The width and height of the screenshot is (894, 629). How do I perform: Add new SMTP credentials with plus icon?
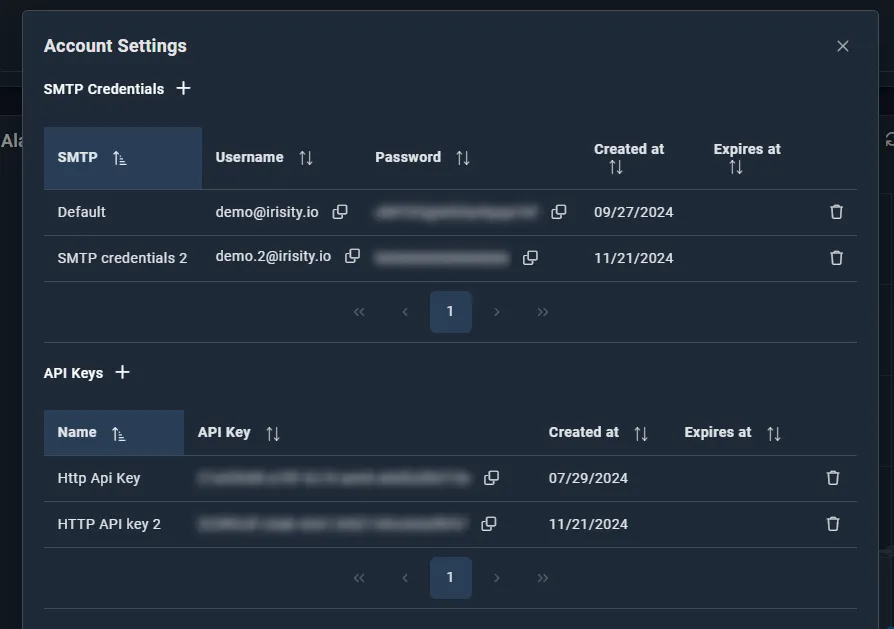(x=183, y=88)
